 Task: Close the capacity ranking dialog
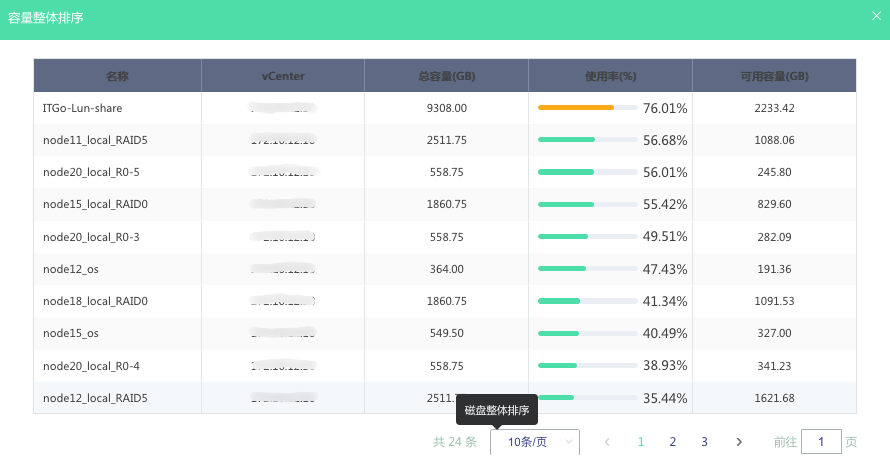[x=876, y=16]
